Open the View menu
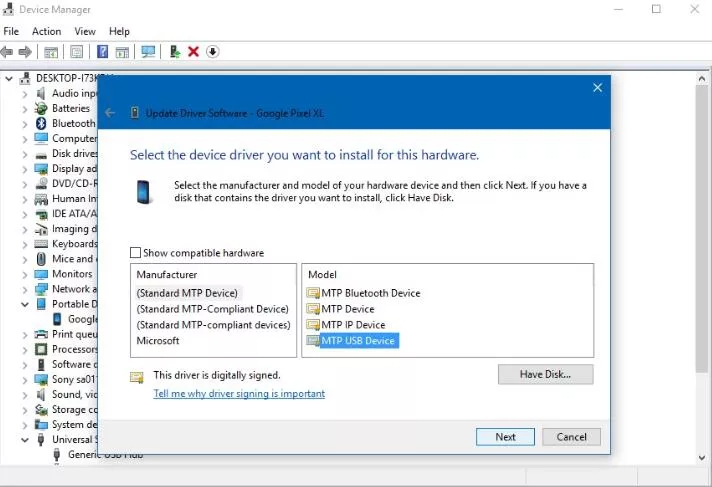 [x=85, y=31]
